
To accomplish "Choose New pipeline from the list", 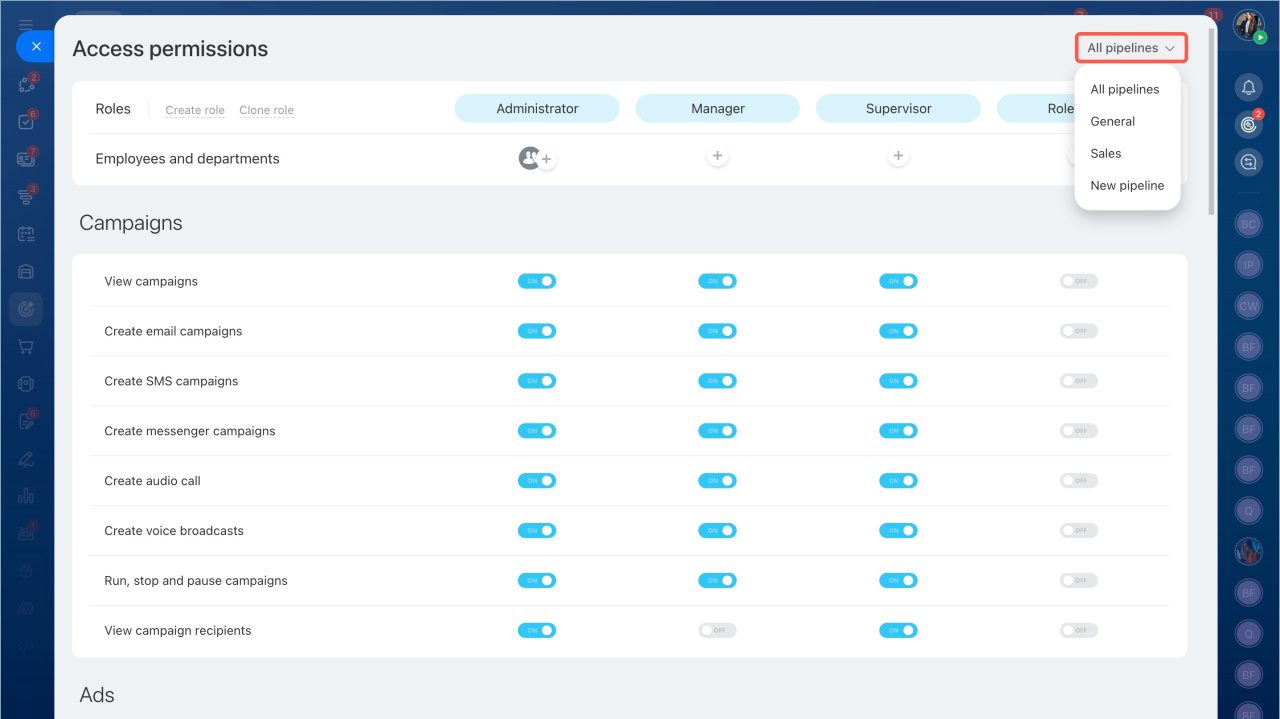I will (1127, 185).
